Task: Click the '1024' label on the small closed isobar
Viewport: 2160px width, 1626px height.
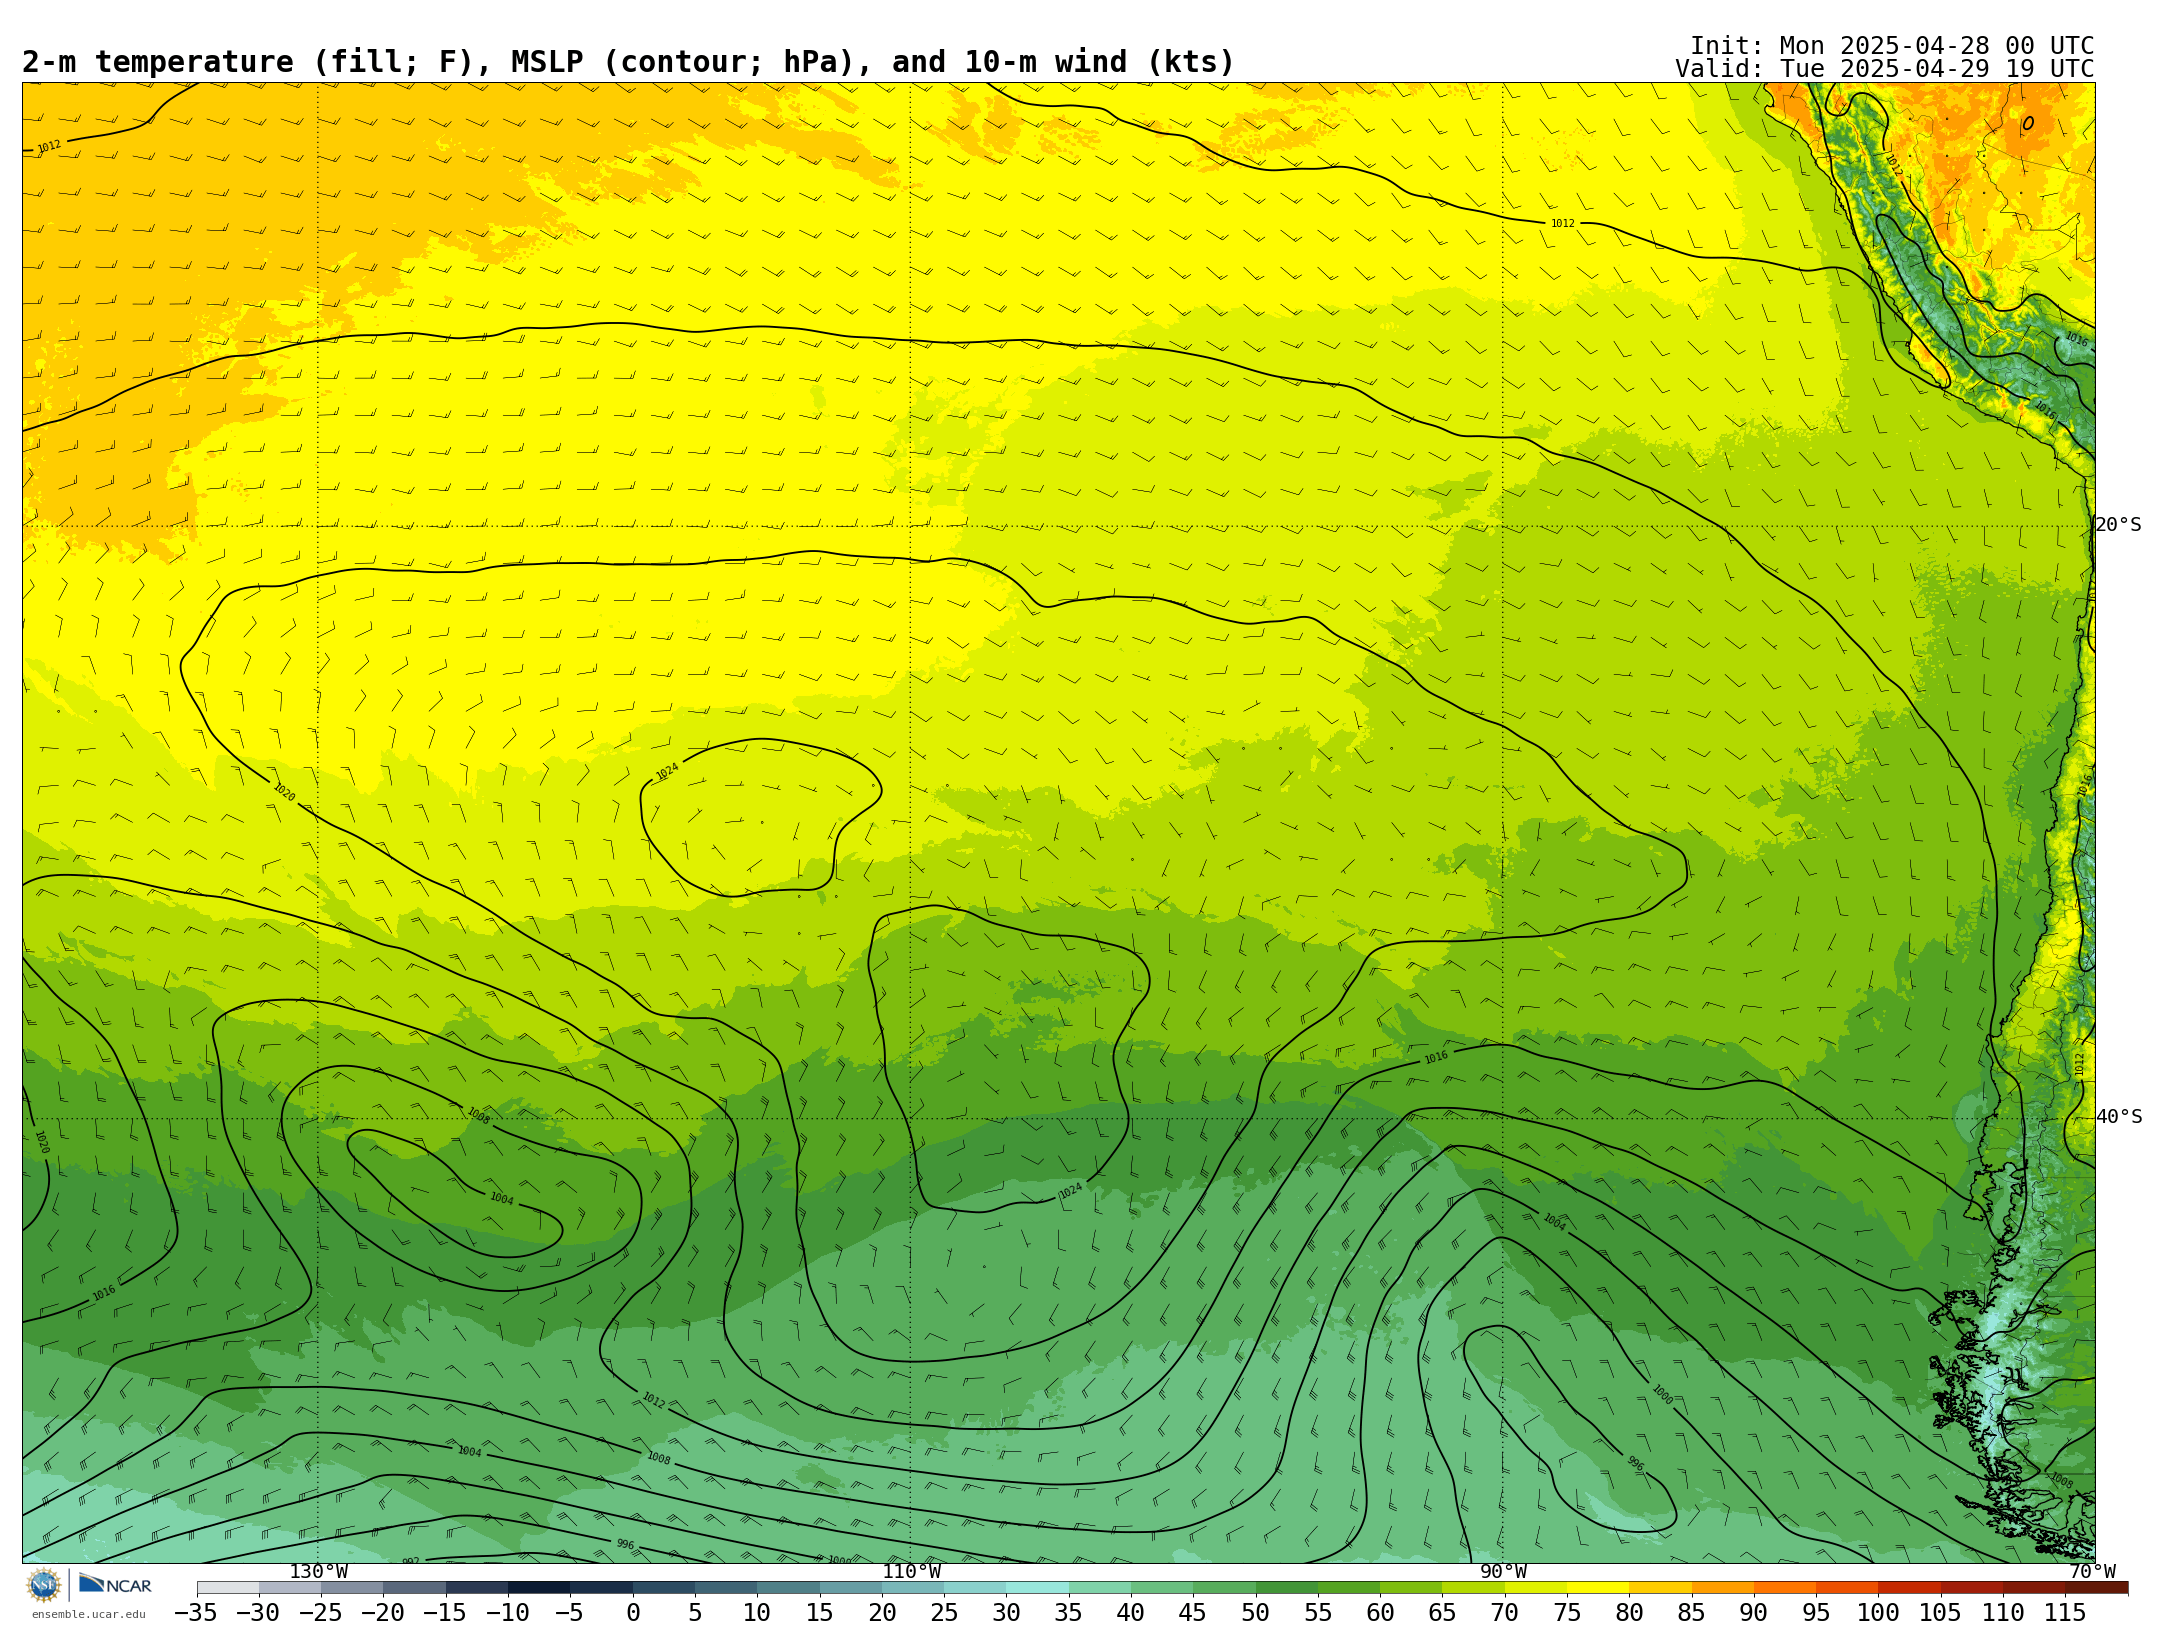Action: tap(667, 771)
